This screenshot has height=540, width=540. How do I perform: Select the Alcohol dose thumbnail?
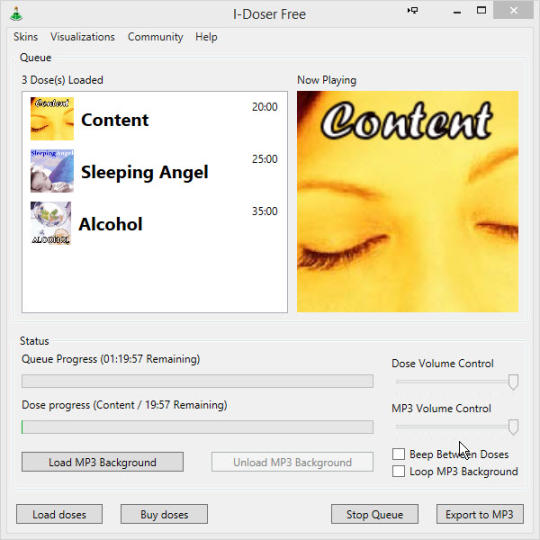click(51, 223)
